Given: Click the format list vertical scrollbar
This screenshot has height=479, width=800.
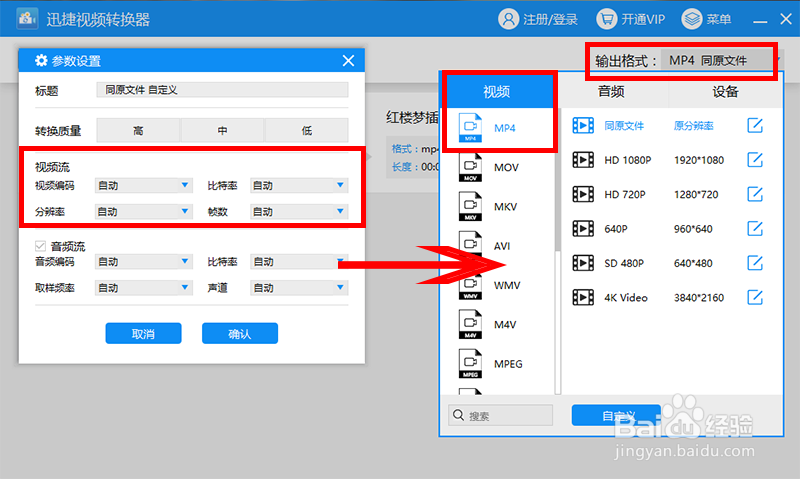Looking at the screenshot, I should coord(558,179).
